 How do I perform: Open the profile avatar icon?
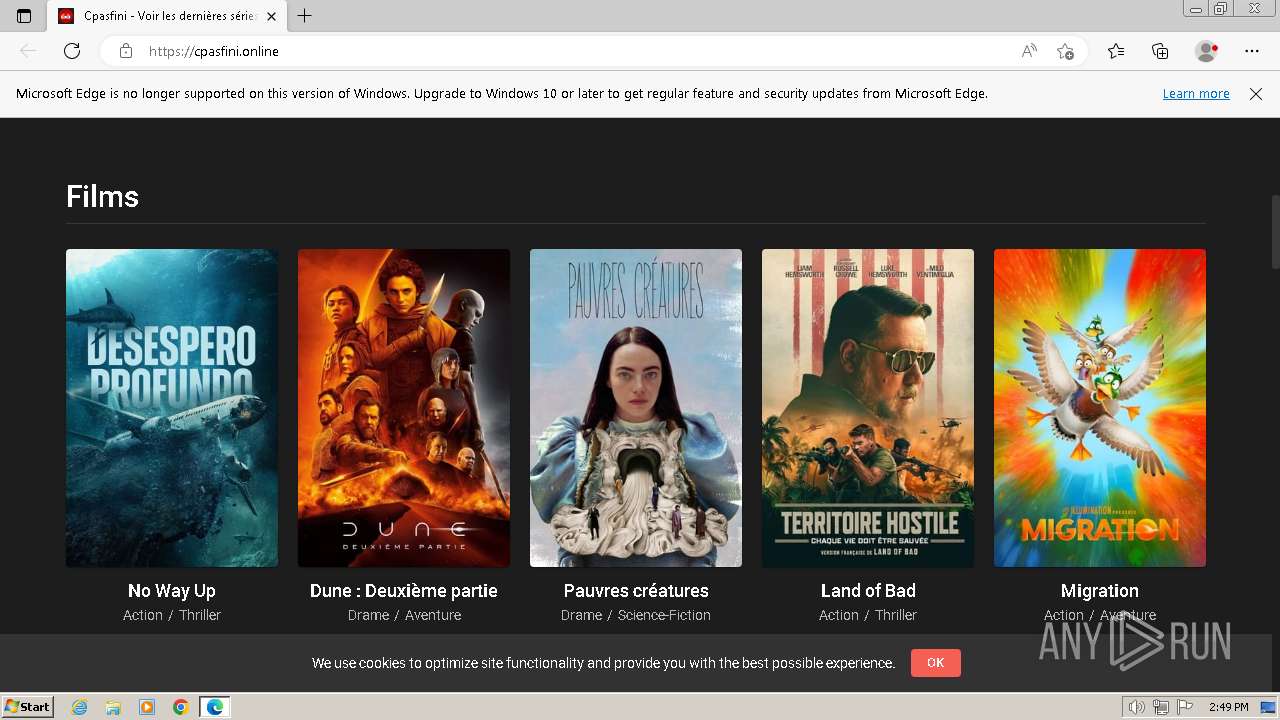(1206, 51)
